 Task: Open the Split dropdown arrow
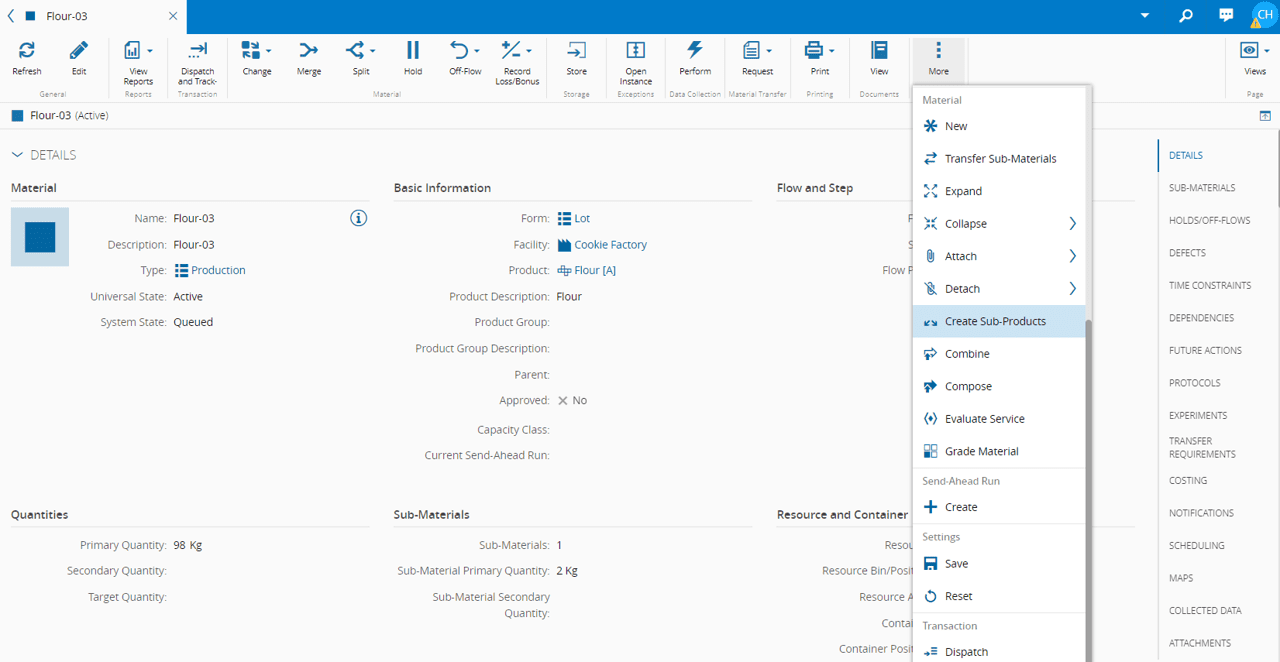373,51
